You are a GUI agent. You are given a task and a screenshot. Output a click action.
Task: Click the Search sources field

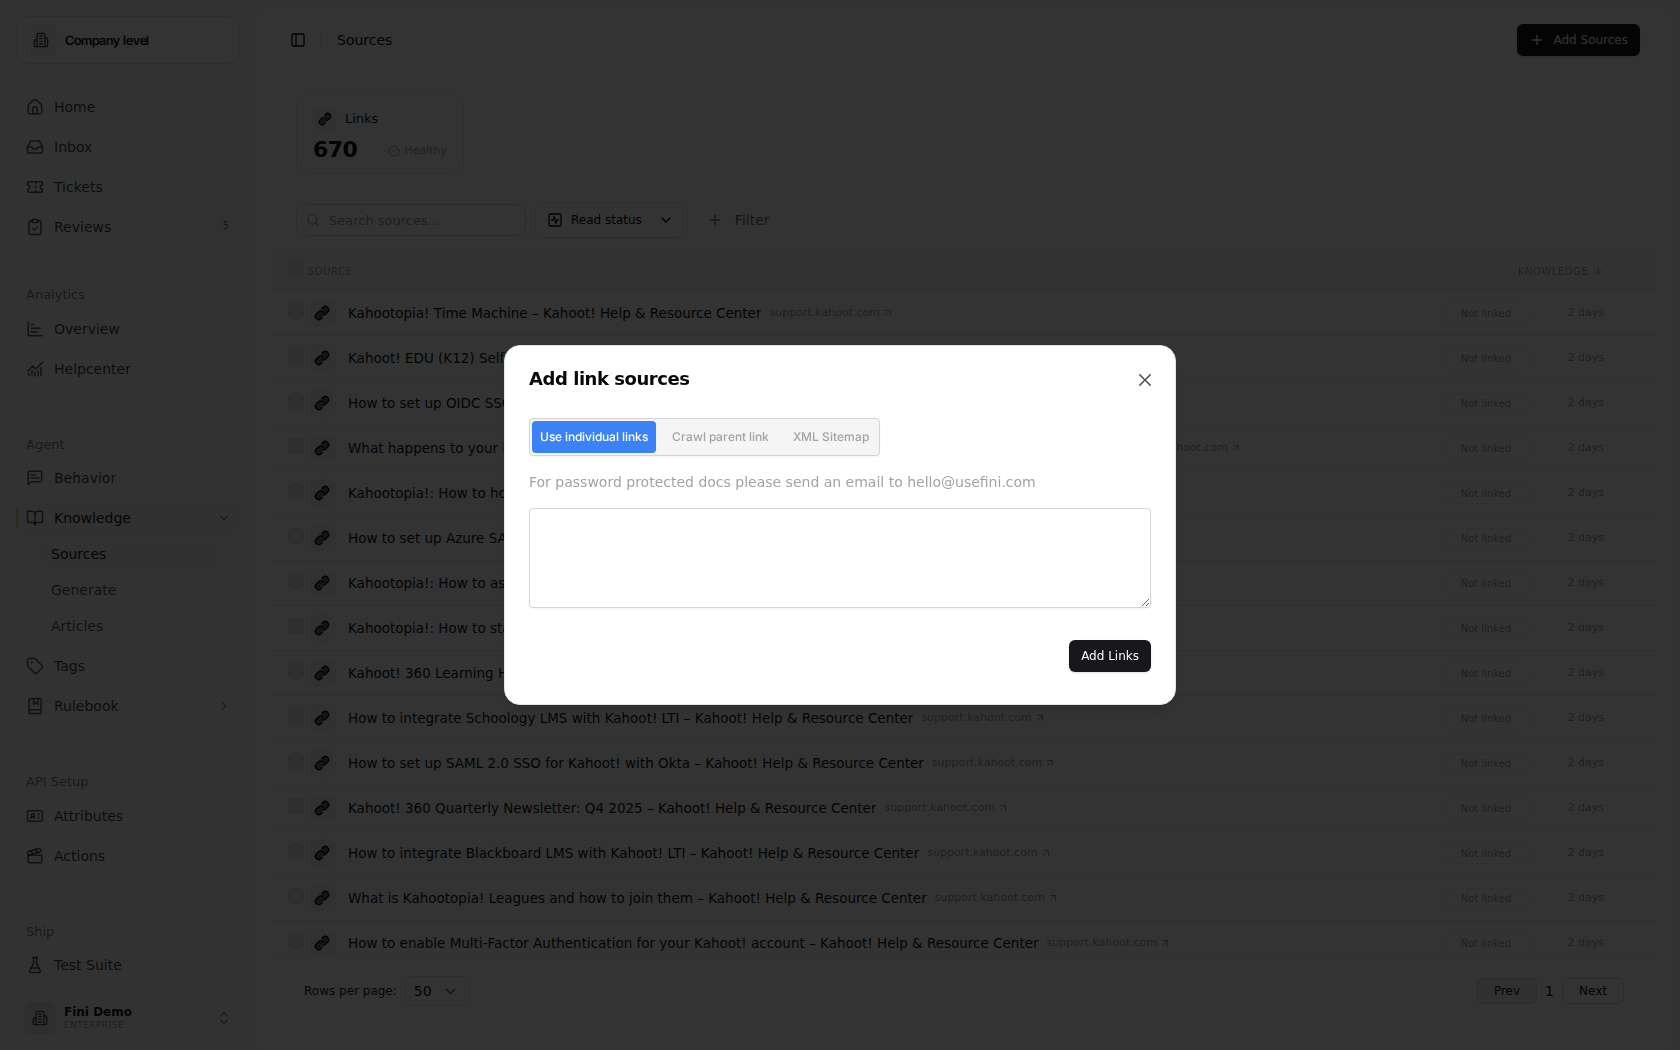[x=410, y=220]
